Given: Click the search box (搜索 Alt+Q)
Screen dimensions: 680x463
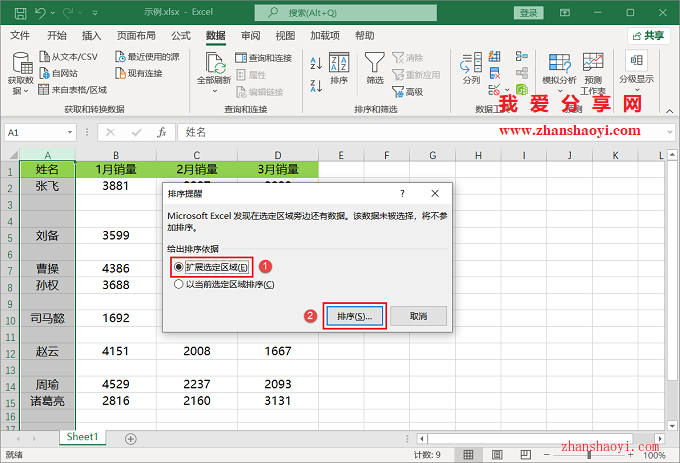Looking at the screenshot, I should point(346,13).
